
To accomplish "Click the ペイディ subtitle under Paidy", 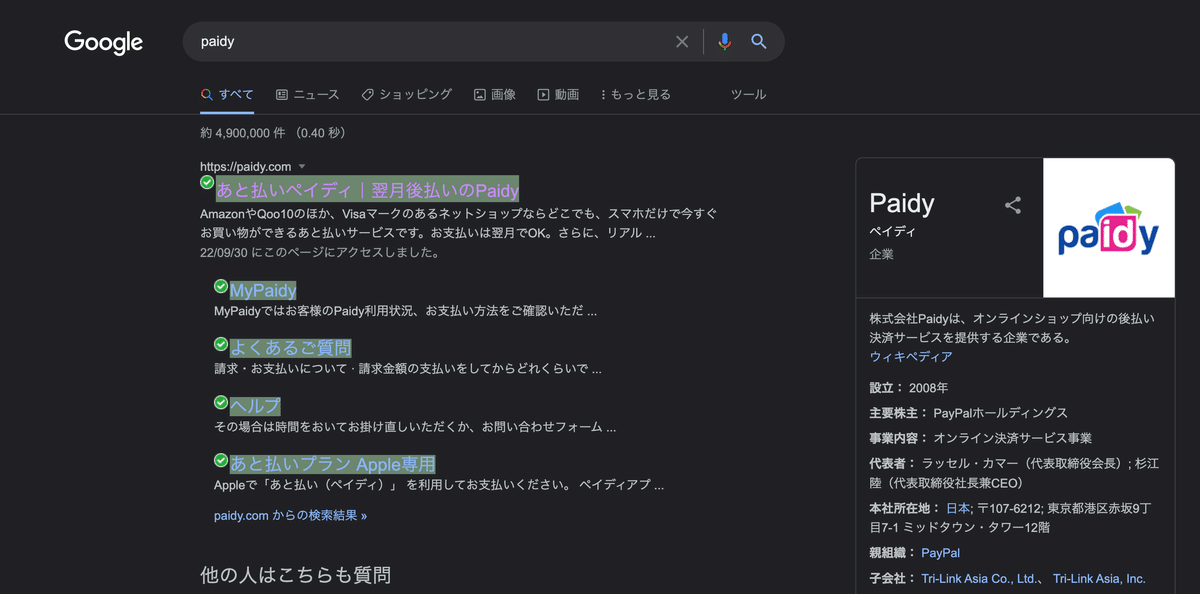I will 892,231.
